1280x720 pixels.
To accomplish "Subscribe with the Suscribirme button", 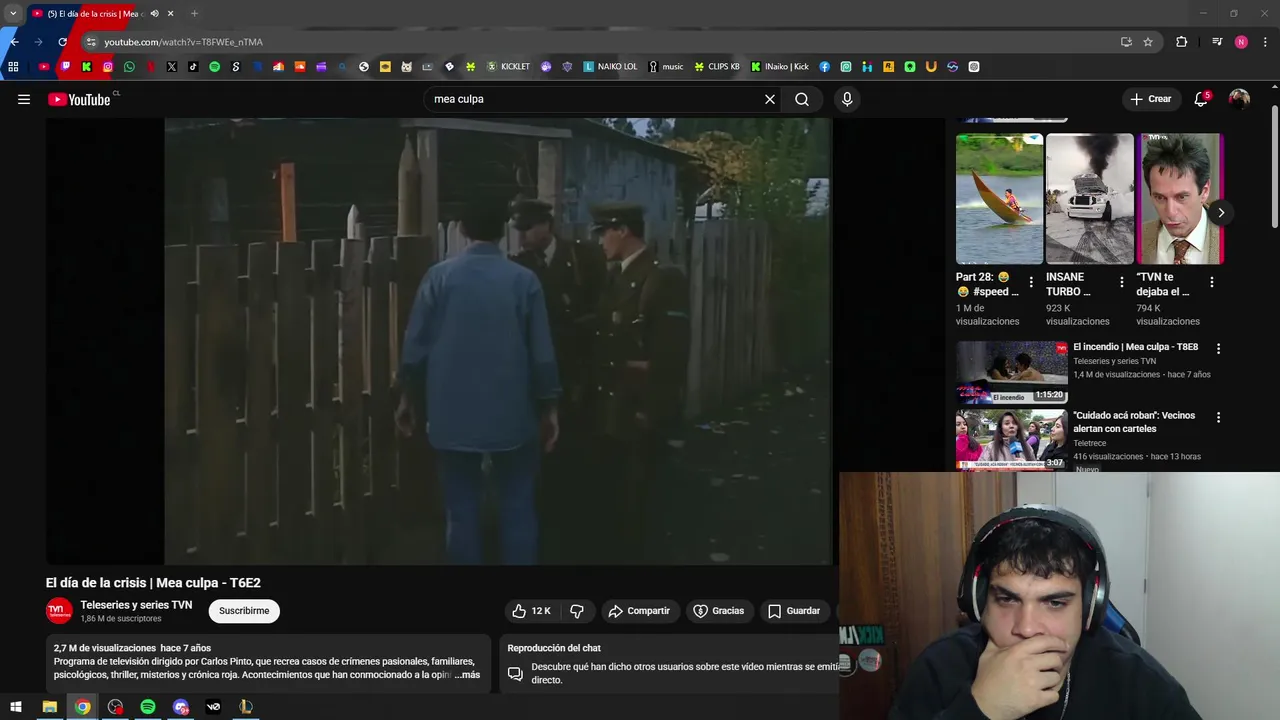I will [x=244, y=611].
